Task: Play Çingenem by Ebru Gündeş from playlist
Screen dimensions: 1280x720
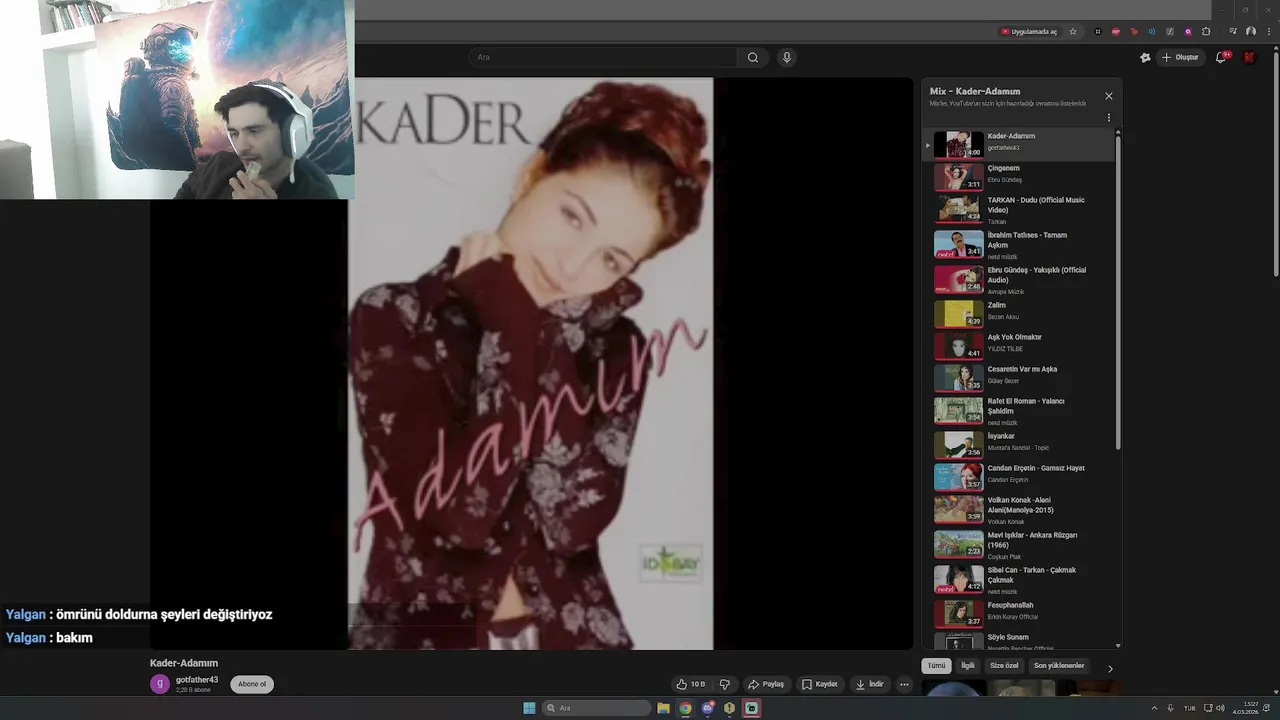Action: tap(1017, 177)
